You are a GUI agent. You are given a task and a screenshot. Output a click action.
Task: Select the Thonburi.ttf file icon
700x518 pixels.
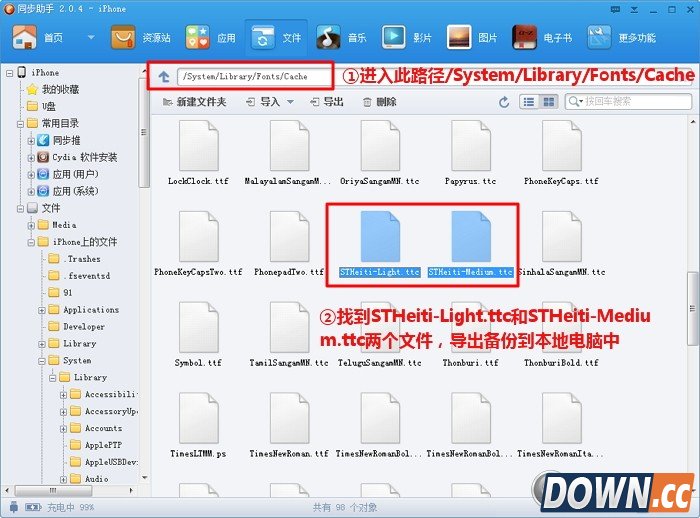[x=471, y=327]
